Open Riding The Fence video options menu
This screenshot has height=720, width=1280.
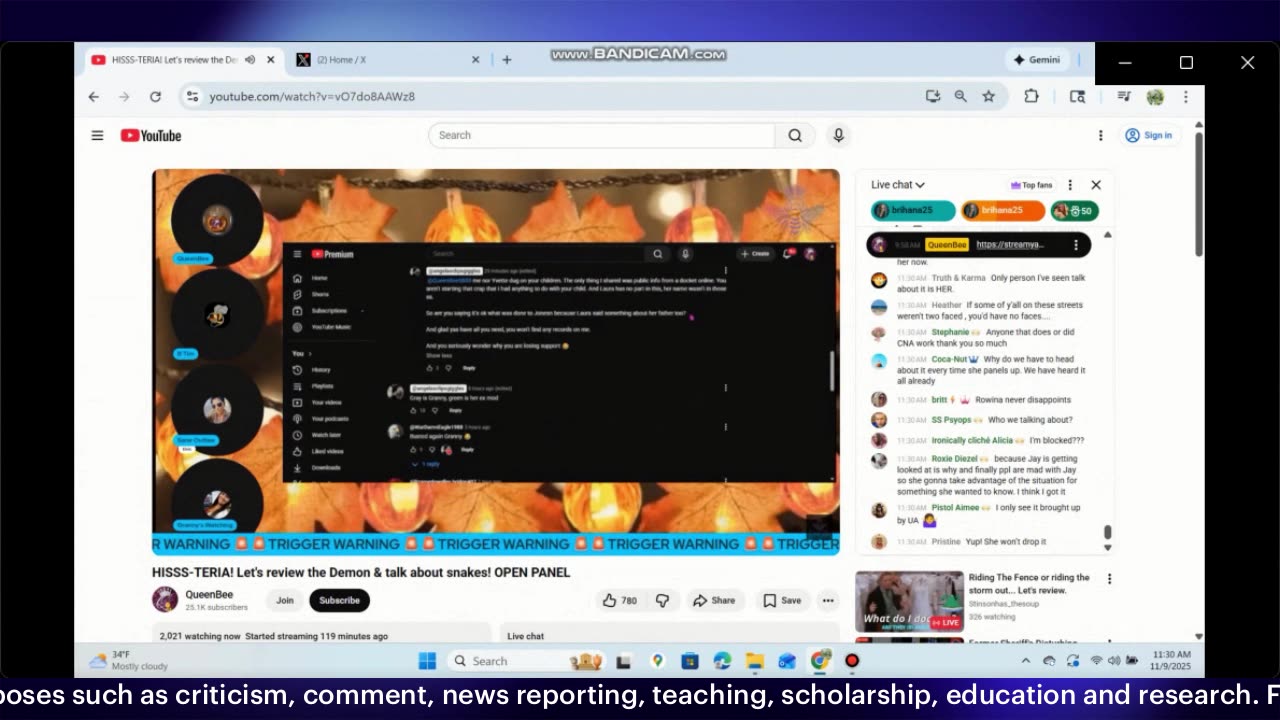pyautogui.click(x=1109, y=579)
